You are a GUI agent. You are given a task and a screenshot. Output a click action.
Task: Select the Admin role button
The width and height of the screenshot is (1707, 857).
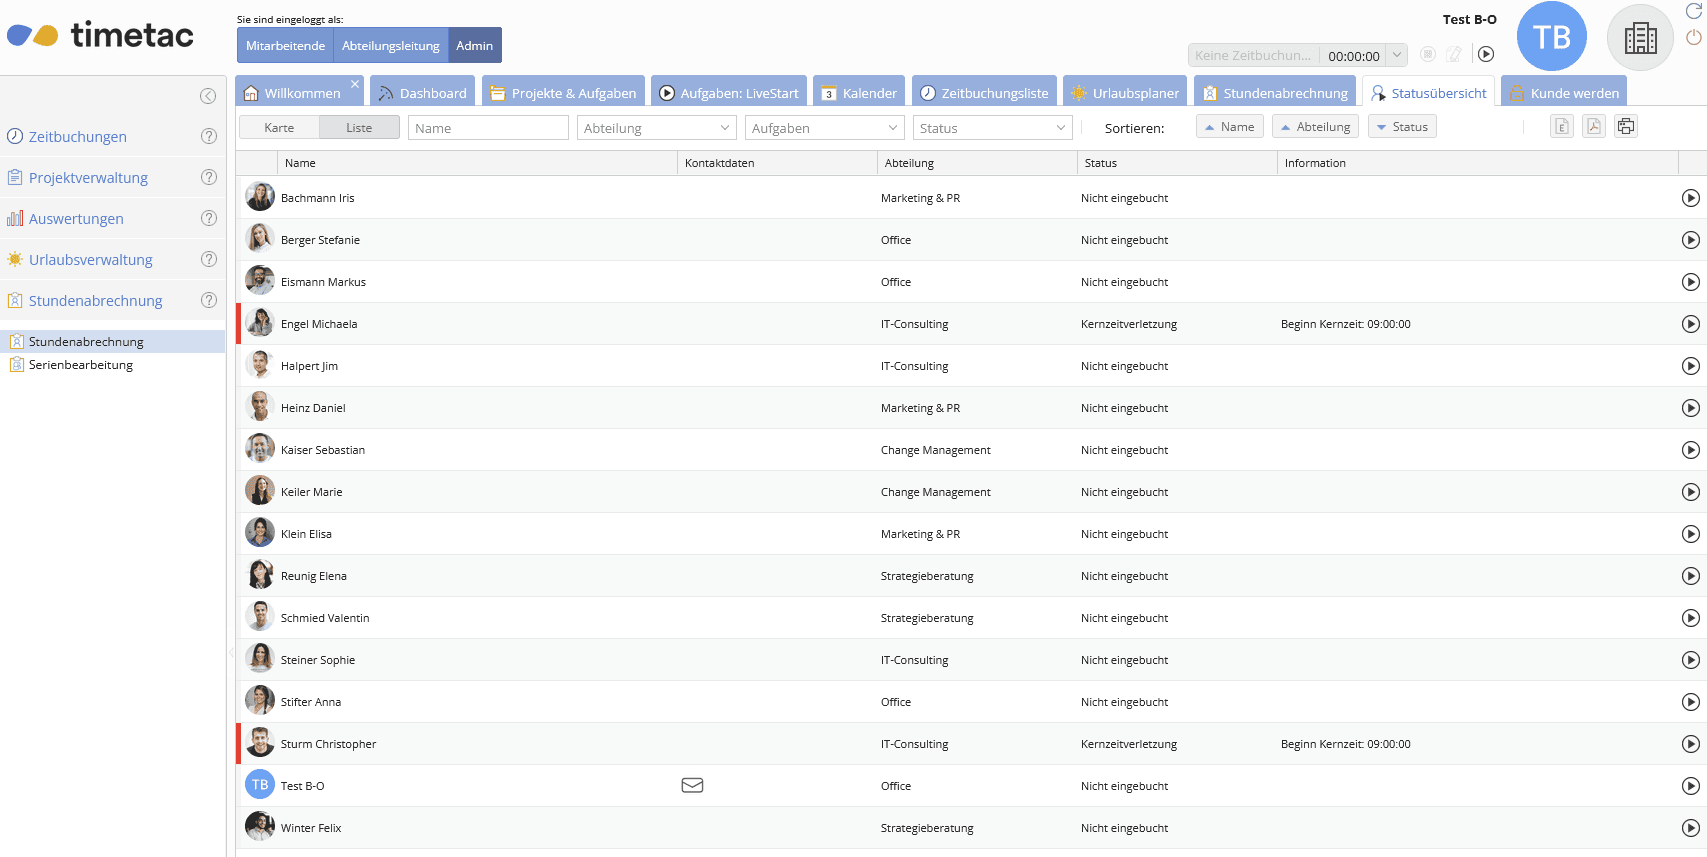[x=474, y=46]
